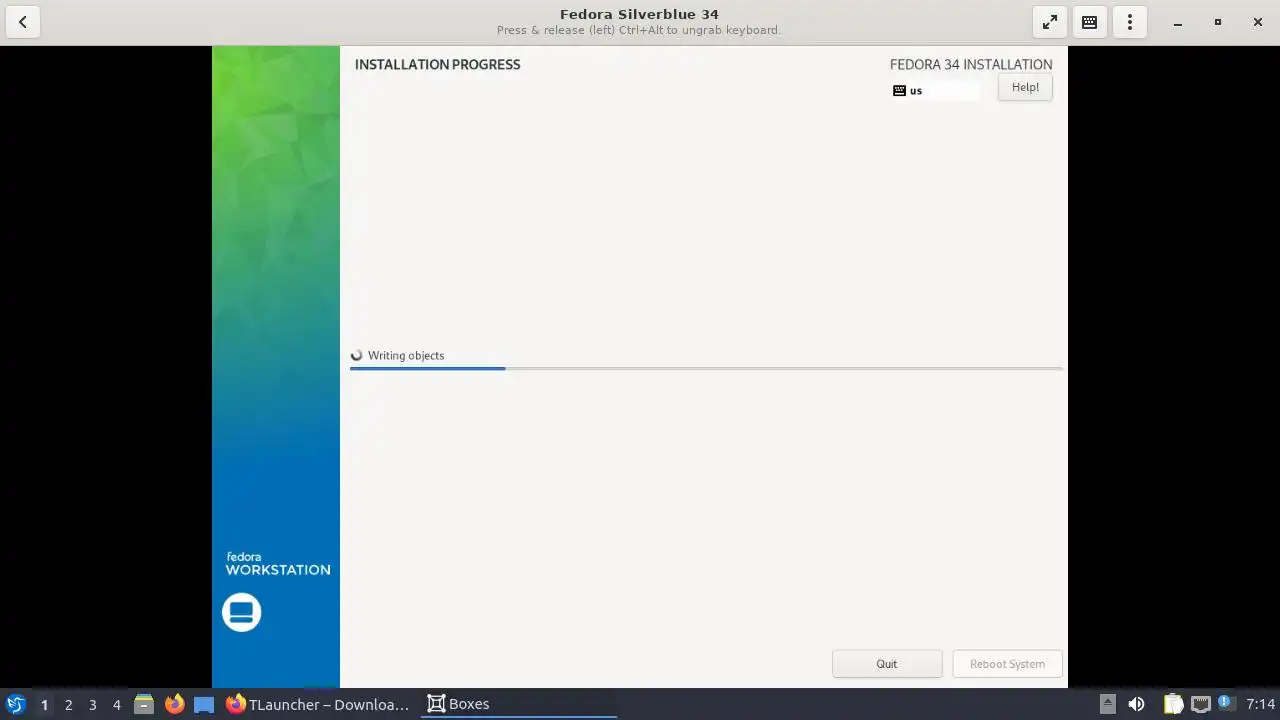The image size is (1280, 720).
Task: Click the eject removable media tray icon
Action: pos(1107,704)
